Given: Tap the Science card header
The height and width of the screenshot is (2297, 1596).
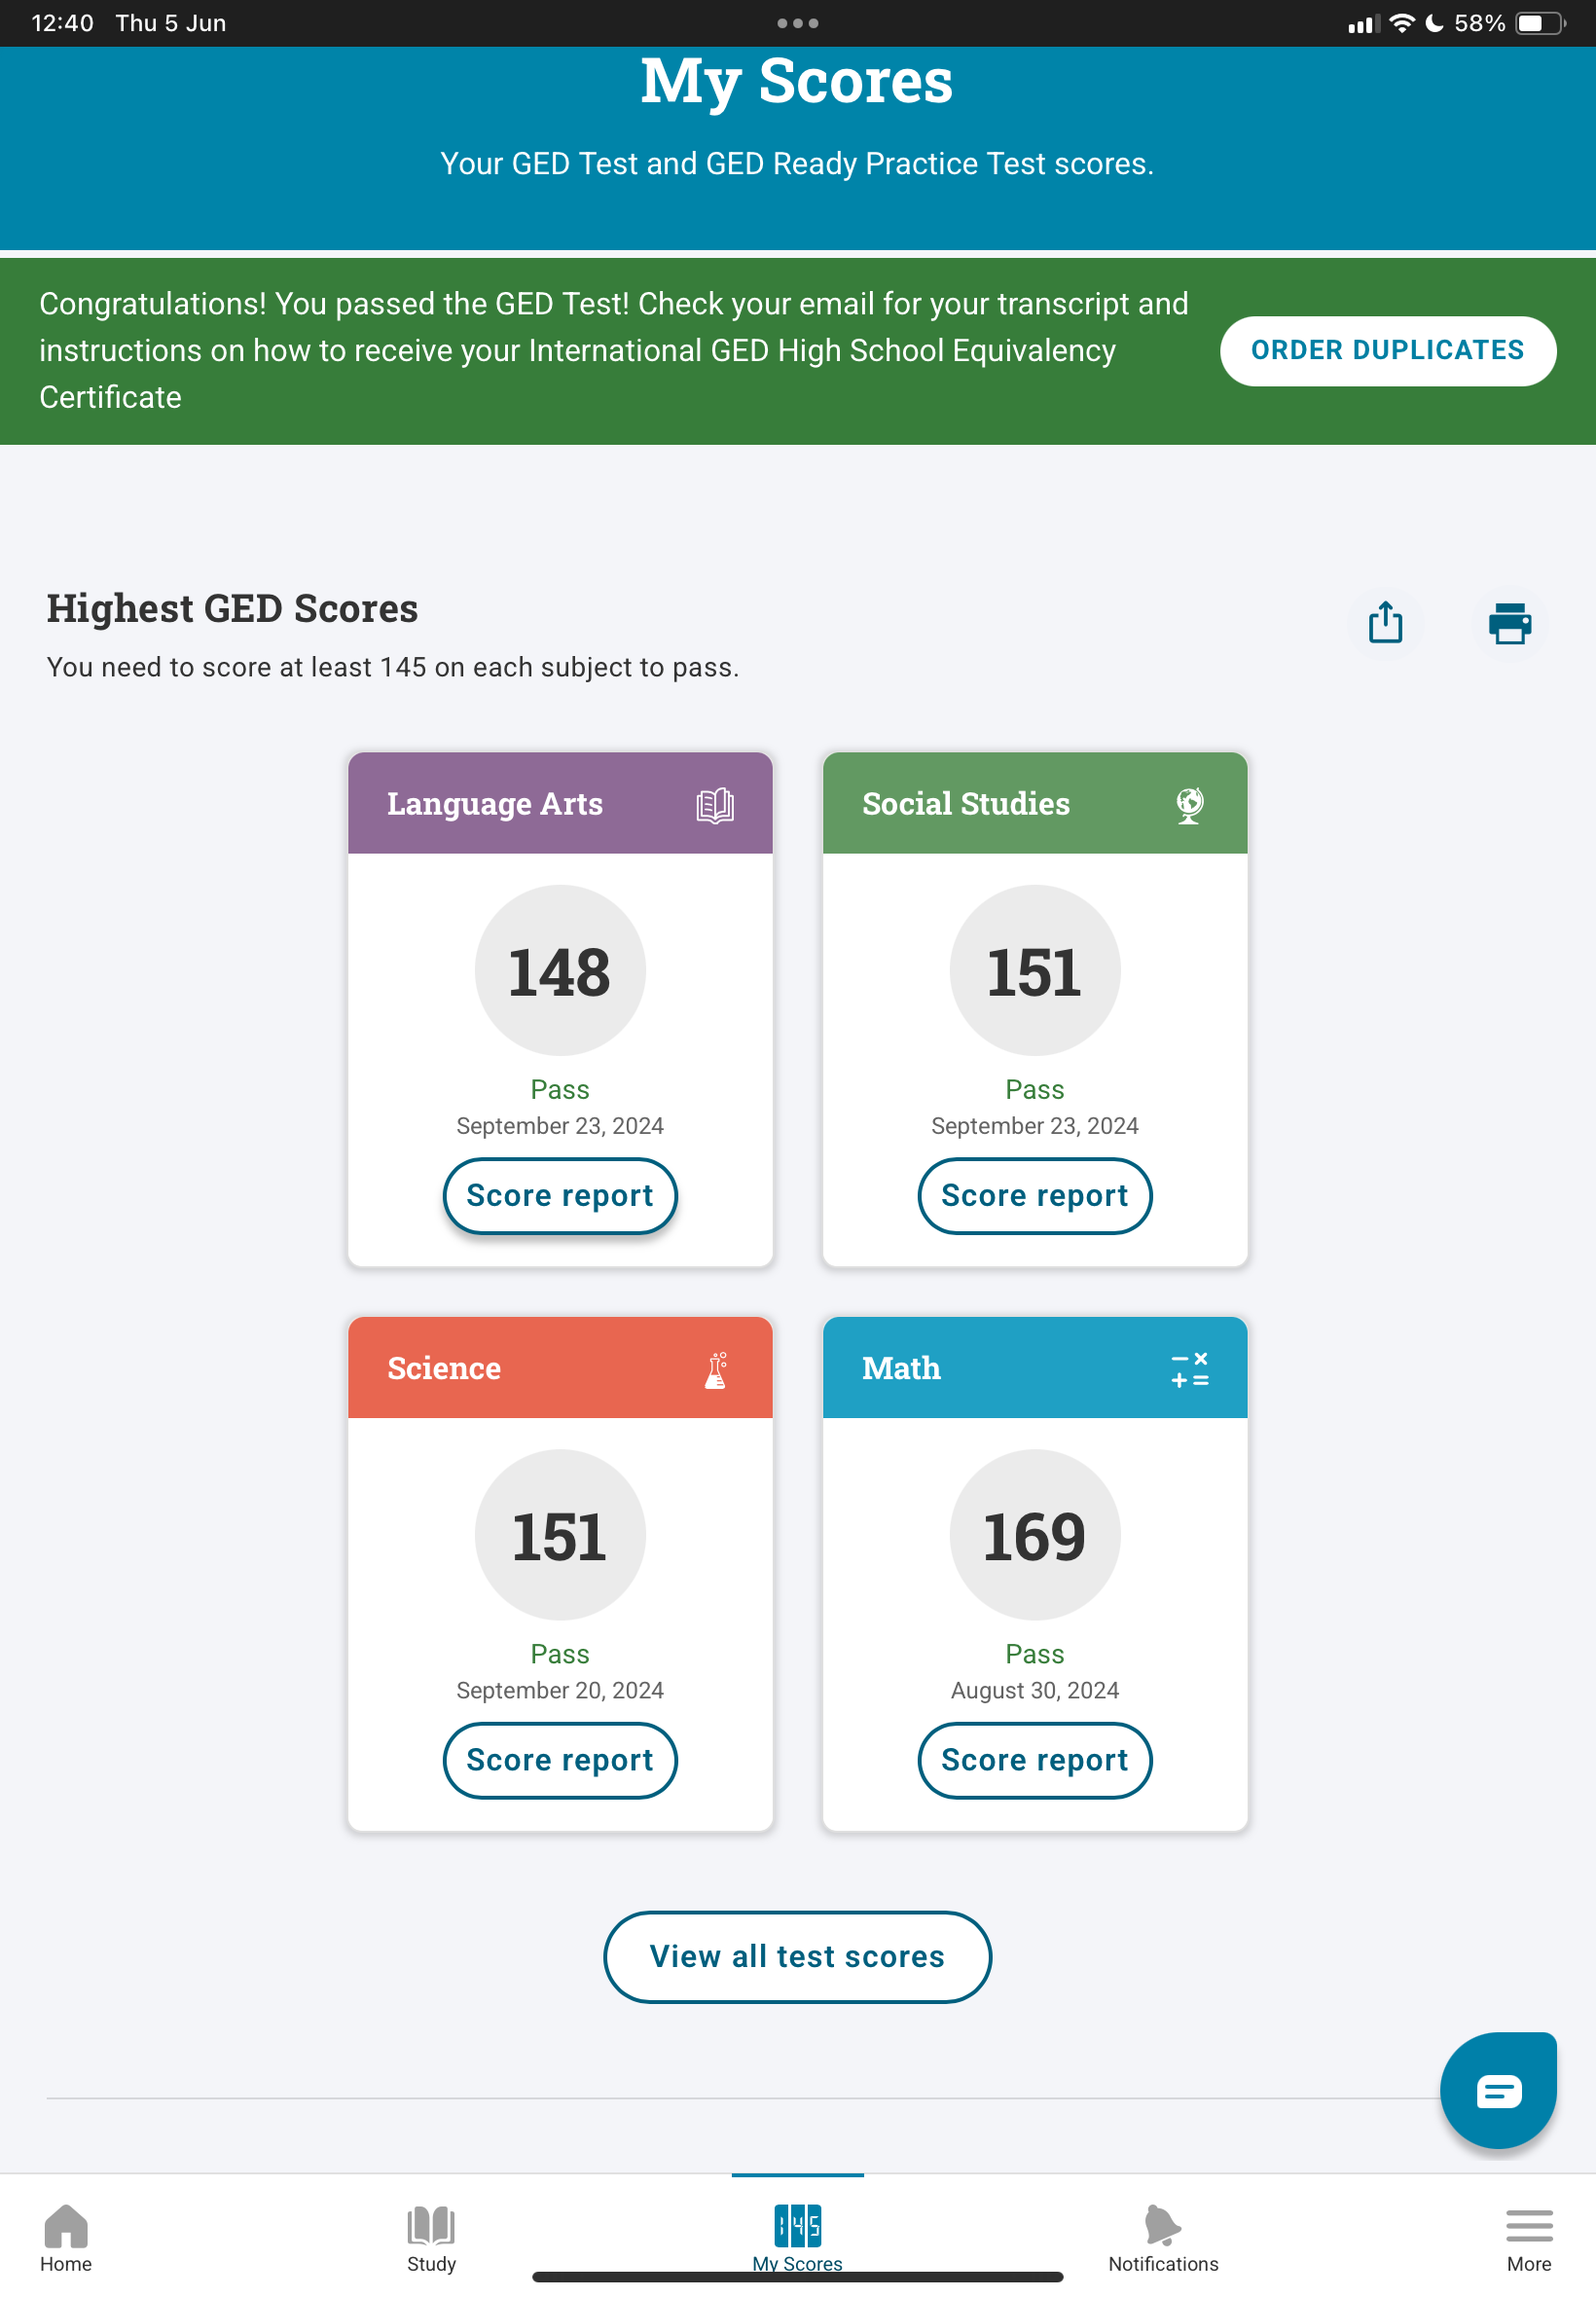Looking at the screenshot, I should click(x=560, y=1368).
